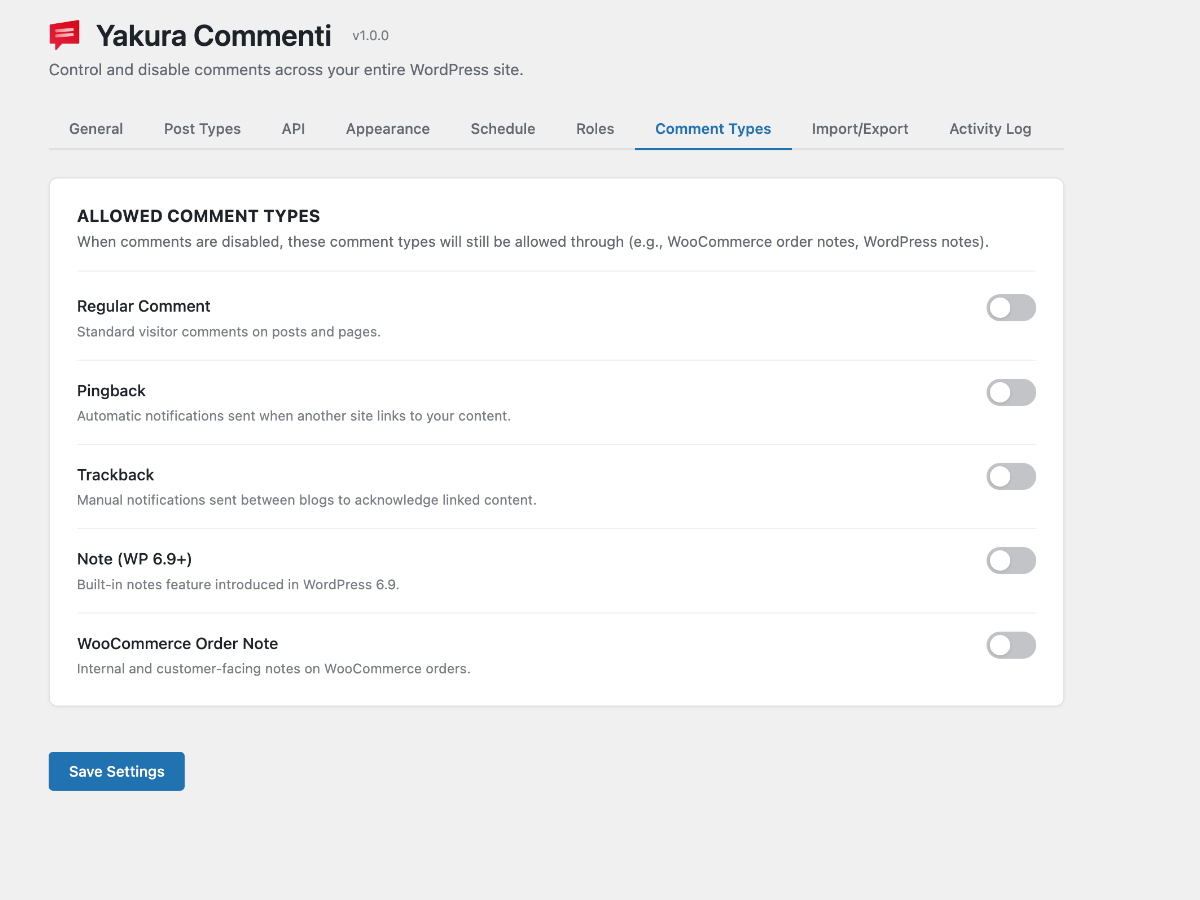Image resolution: width=1200 pixels, height=900 pixels.
Task: Select the Schedule tab
Action: [503, 129]
